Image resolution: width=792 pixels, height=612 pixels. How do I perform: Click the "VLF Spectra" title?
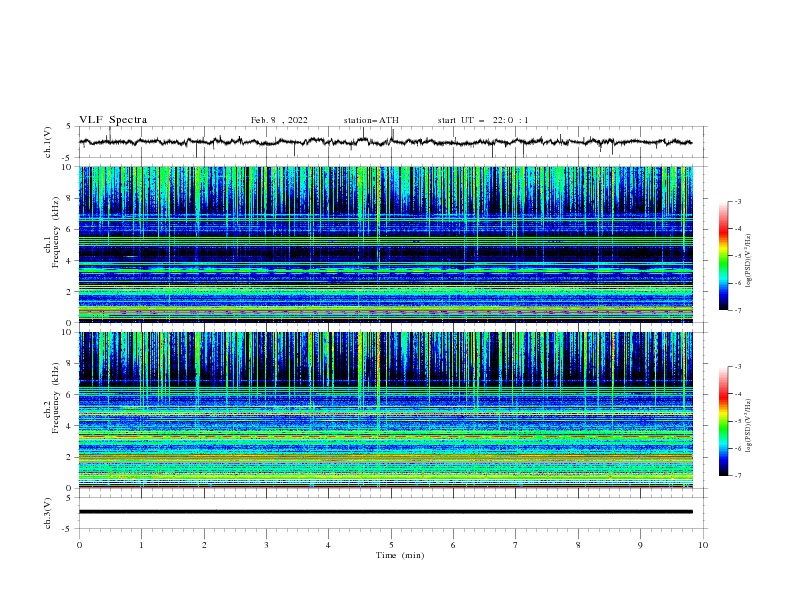[113, 120]
